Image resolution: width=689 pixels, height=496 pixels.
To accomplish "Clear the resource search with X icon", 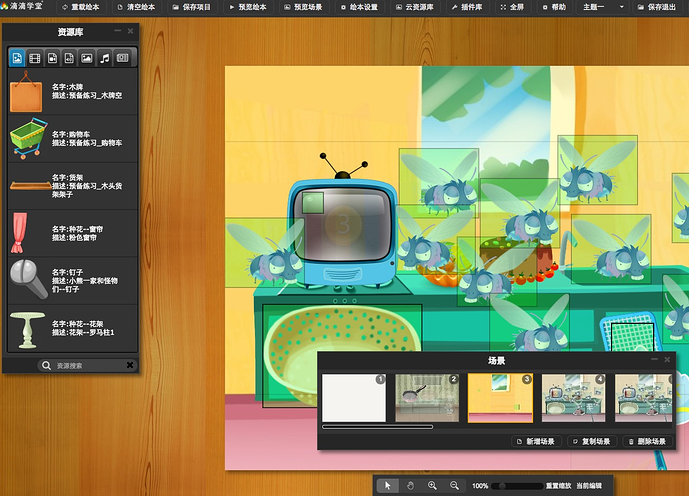I will point(130,365).
